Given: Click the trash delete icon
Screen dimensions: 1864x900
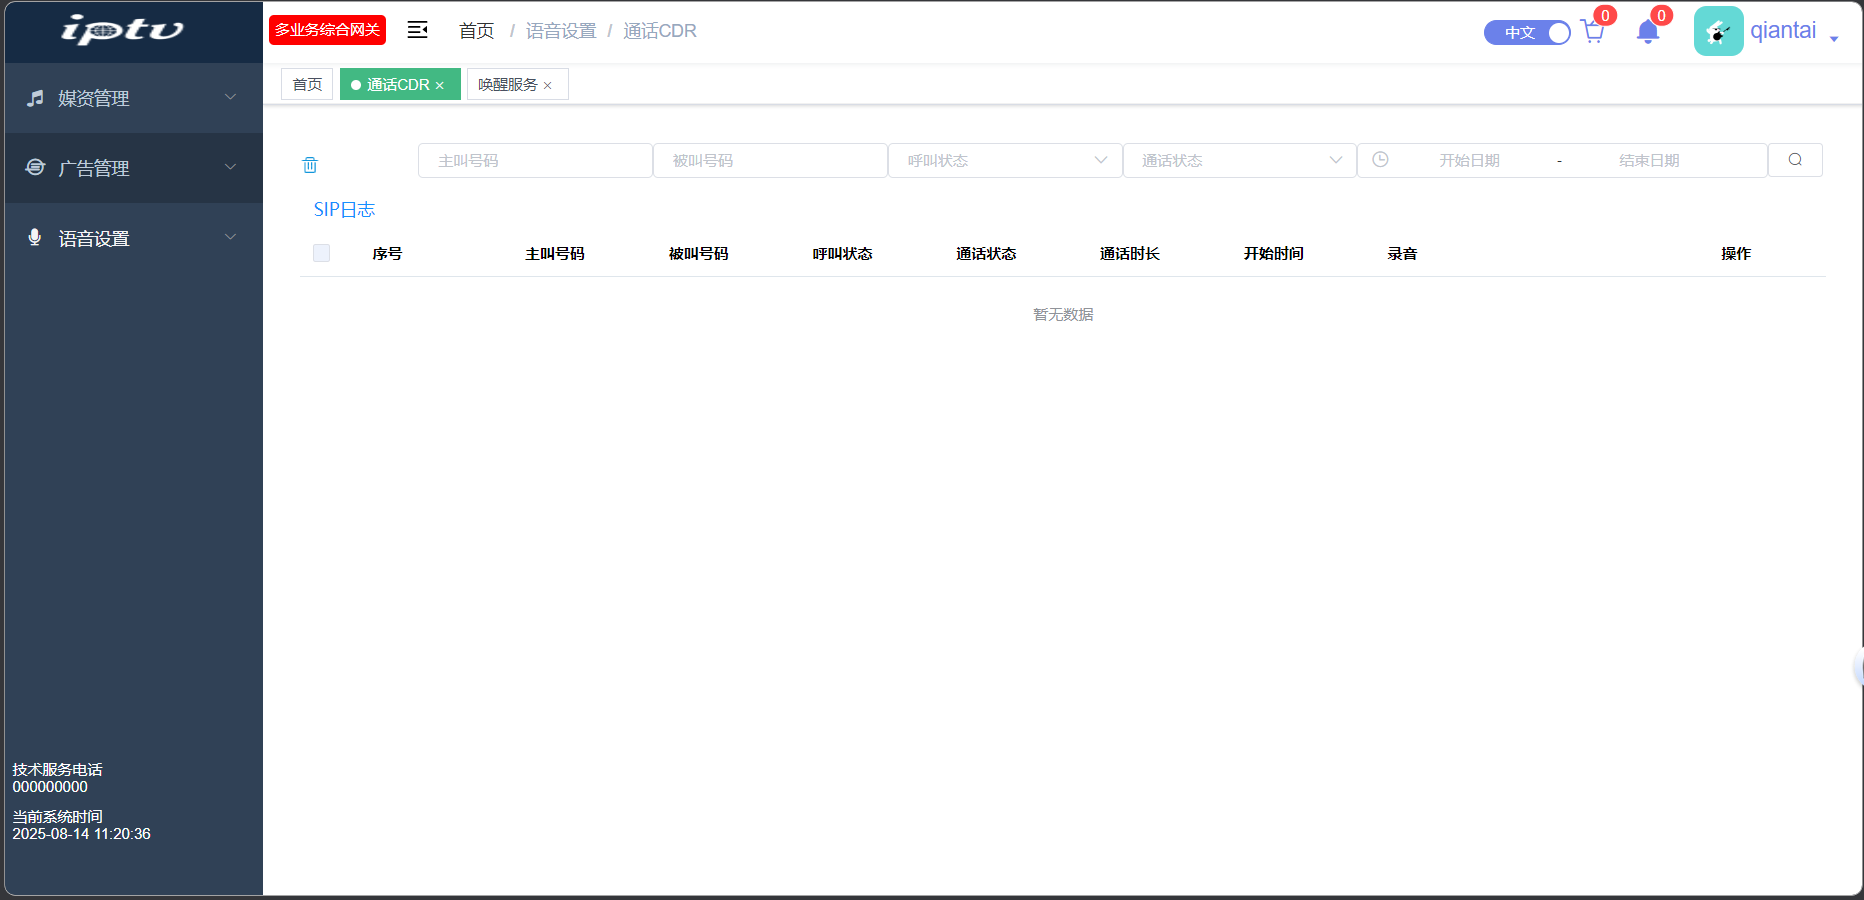Looking at the screenshot, I should tap(310, 165).
